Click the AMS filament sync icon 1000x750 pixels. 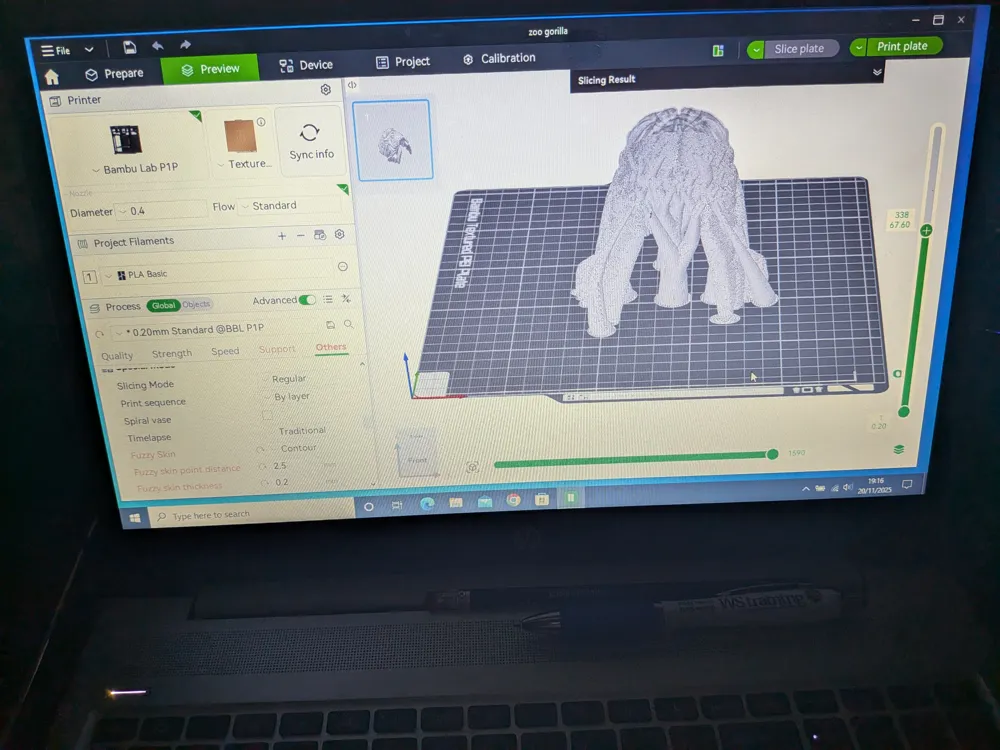point(320,235)
